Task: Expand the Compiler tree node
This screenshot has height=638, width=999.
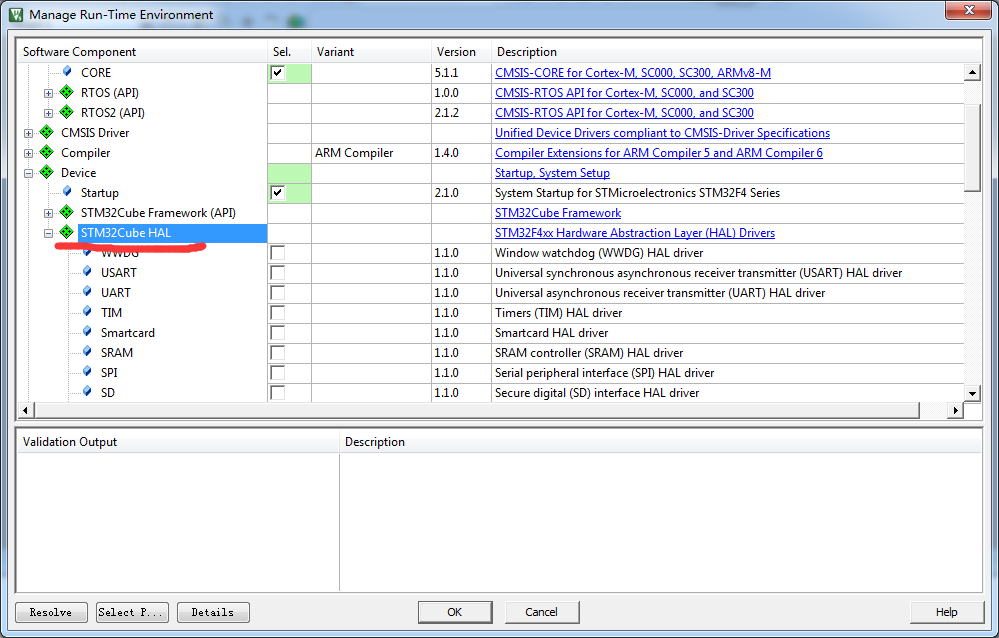Action: click(28, 153)
